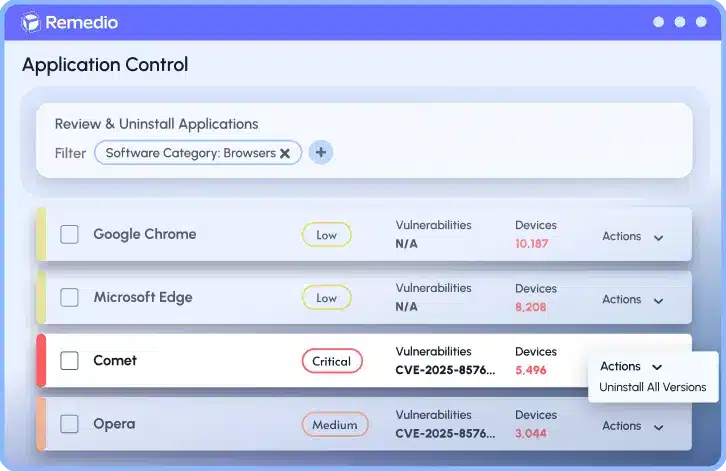Image resolution: width=726 pixels, height=471 pixels.
Task: Click the Remedio logo icon
Action: pos(31,22)
